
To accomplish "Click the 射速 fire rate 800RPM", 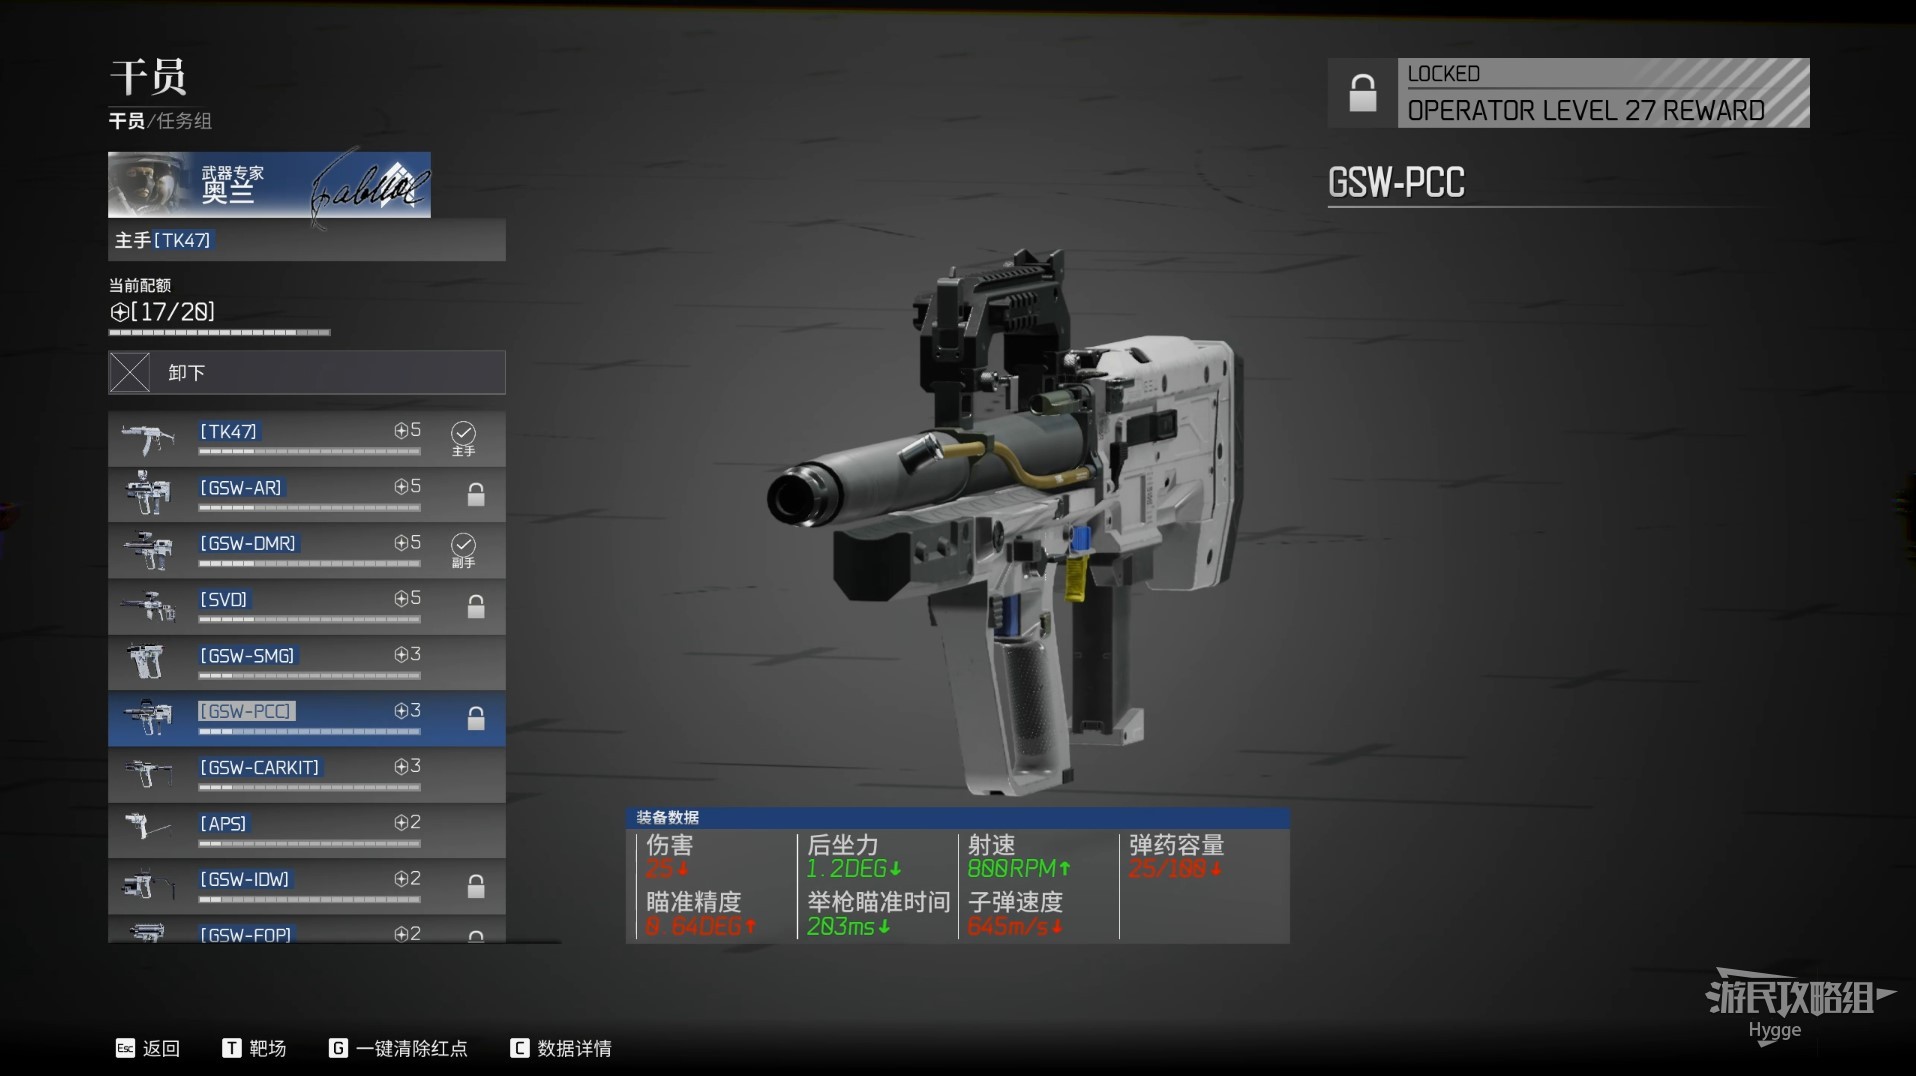I will point(1019,869).
